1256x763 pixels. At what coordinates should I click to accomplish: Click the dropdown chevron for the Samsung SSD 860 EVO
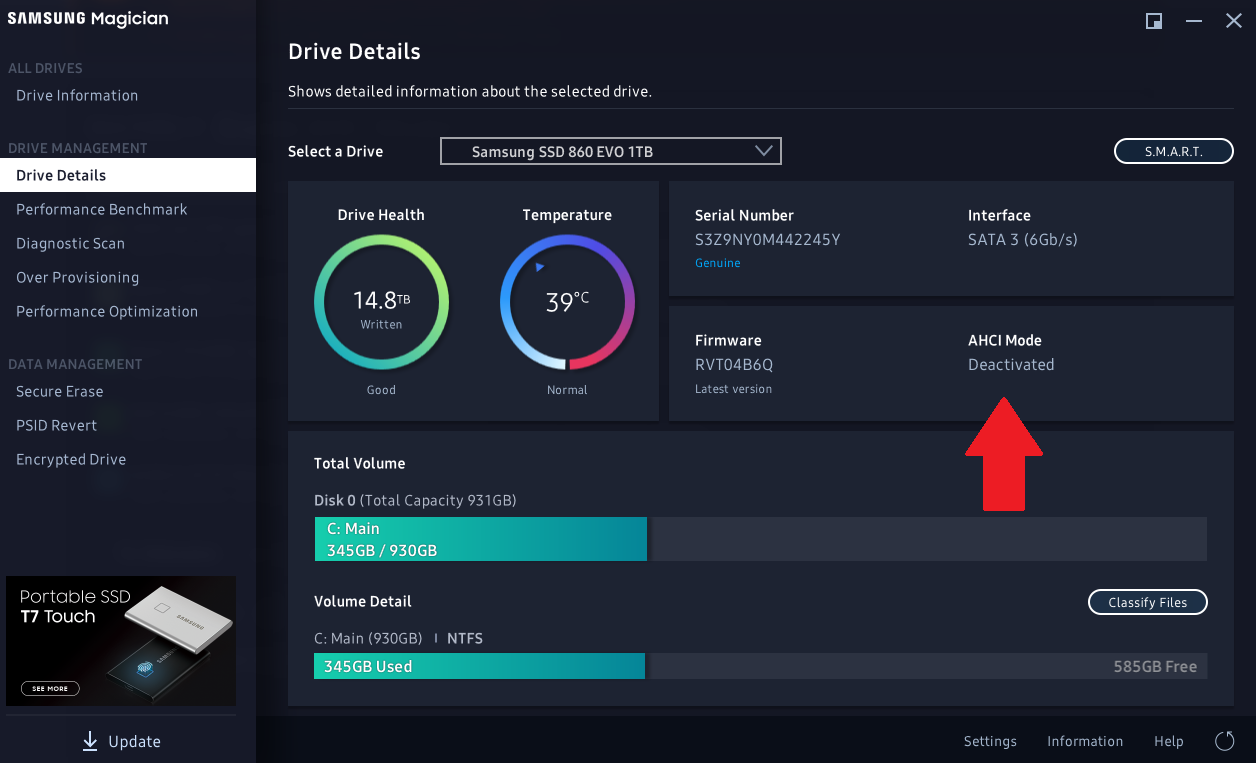(764, 151)
